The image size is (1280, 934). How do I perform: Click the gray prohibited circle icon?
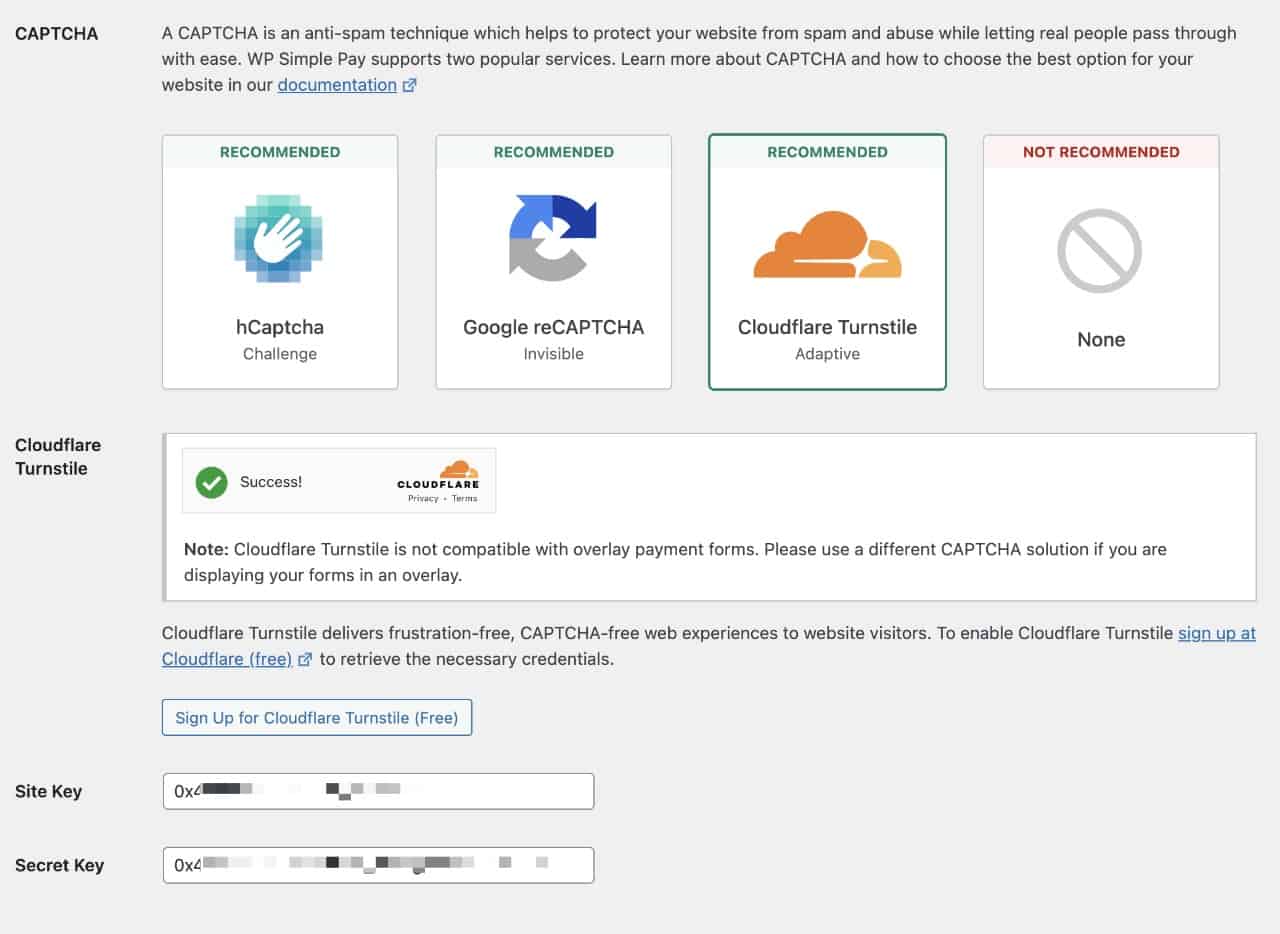pyautogui.click(x=1100, y=250)
